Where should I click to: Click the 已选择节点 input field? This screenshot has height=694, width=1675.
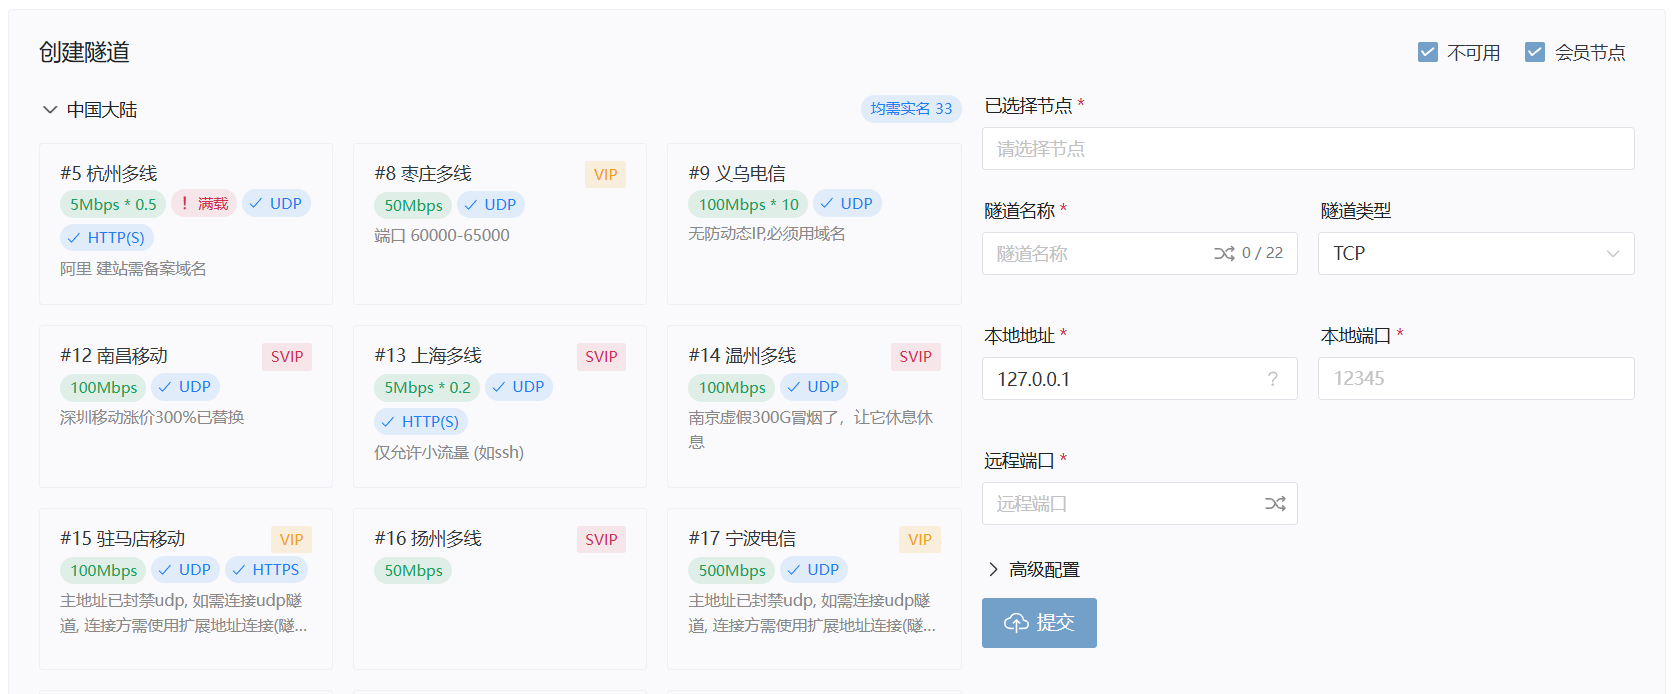click(x=1307, y=149)
